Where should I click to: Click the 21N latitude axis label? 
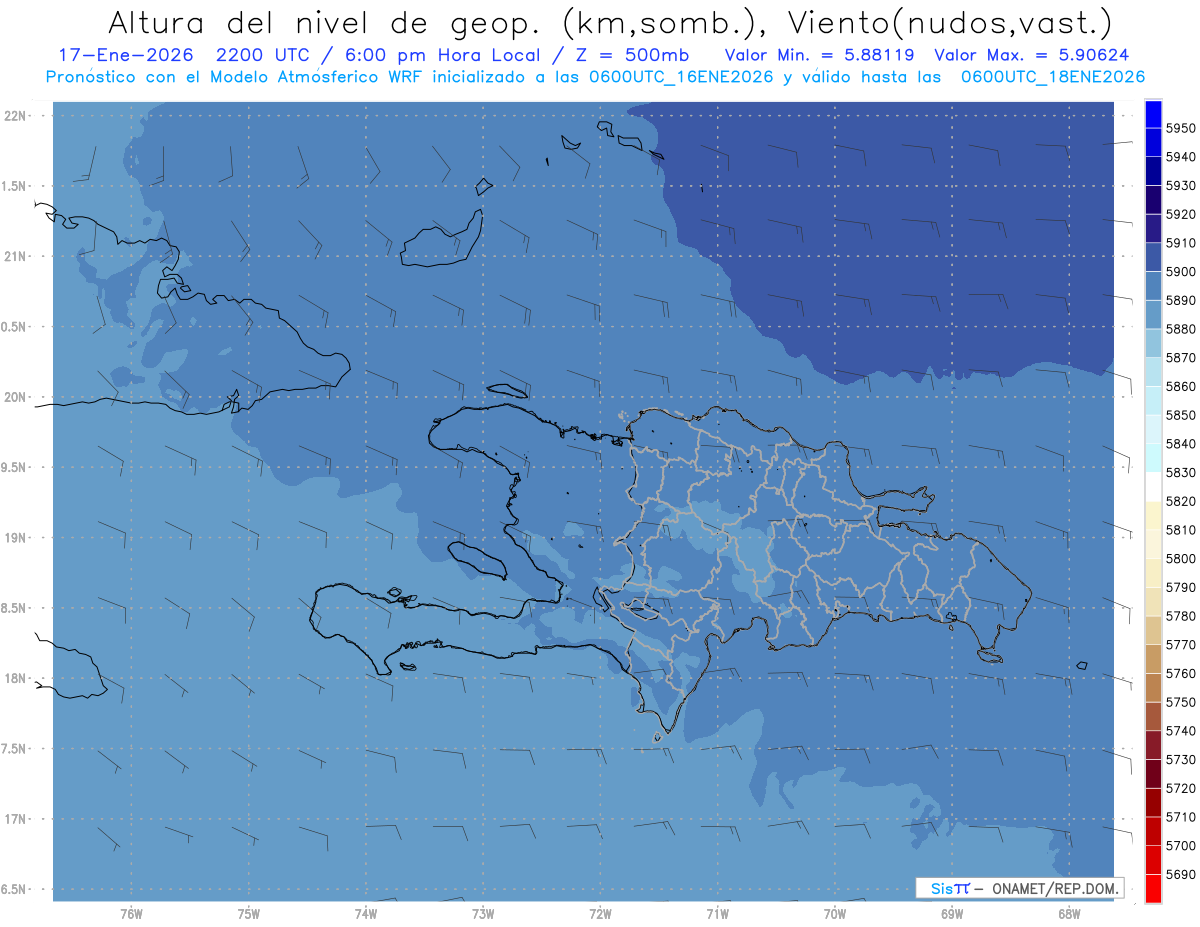16,257
